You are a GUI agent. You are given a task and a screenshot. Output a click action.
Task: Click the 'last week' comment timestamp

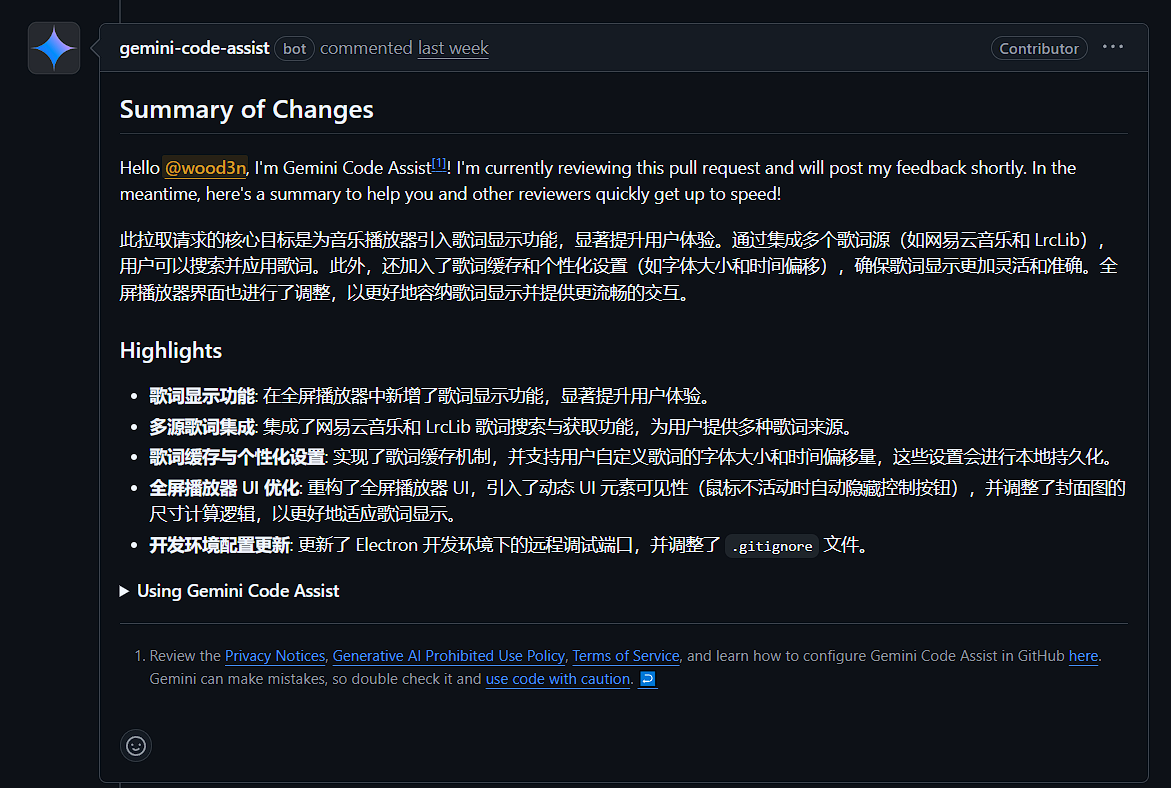pyautogui.click(x=453, y=48)
